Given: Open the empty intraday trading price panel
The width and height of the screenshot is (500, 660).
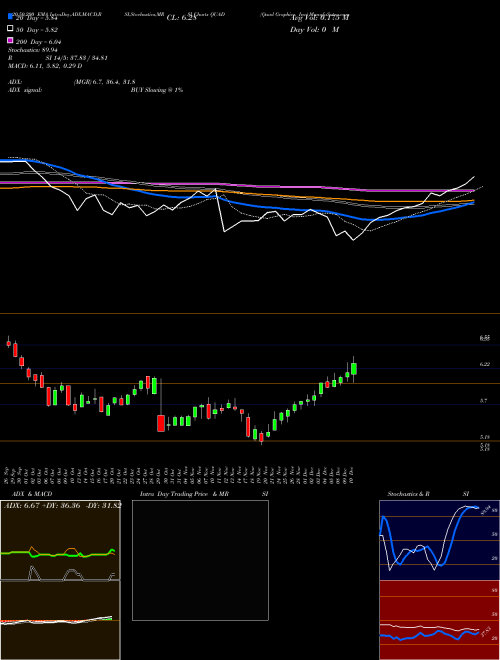Looking at the screenshot, I should tap(200, 560).
